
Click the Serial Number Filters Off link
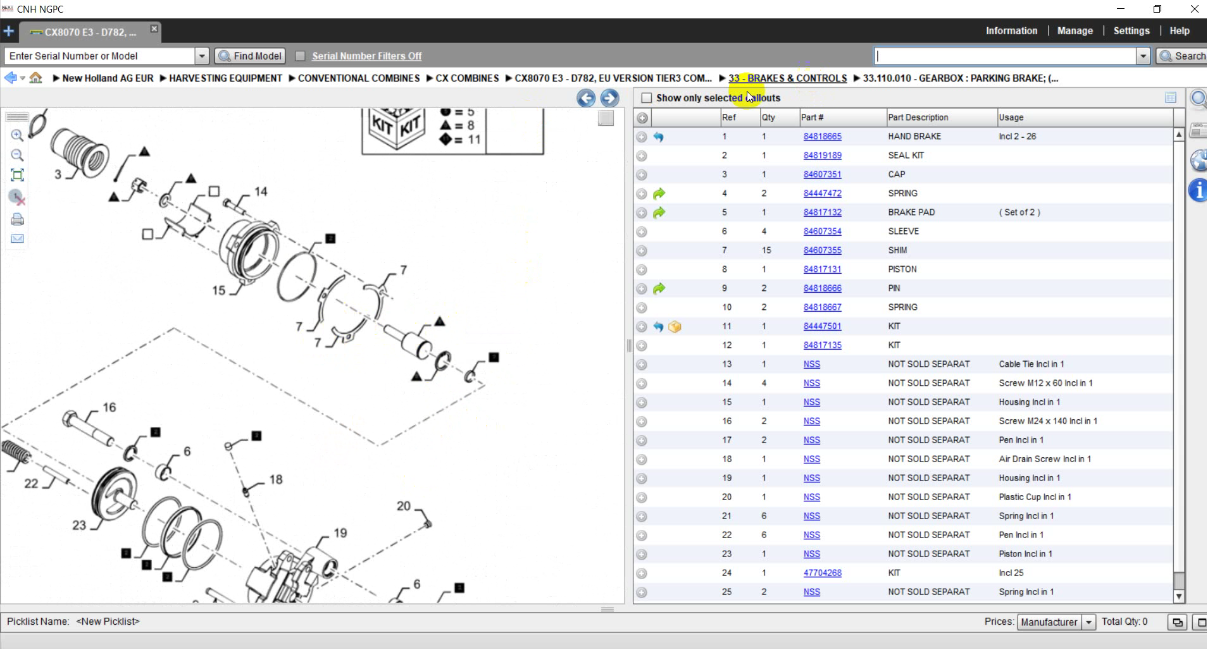[x=367, y=57]
